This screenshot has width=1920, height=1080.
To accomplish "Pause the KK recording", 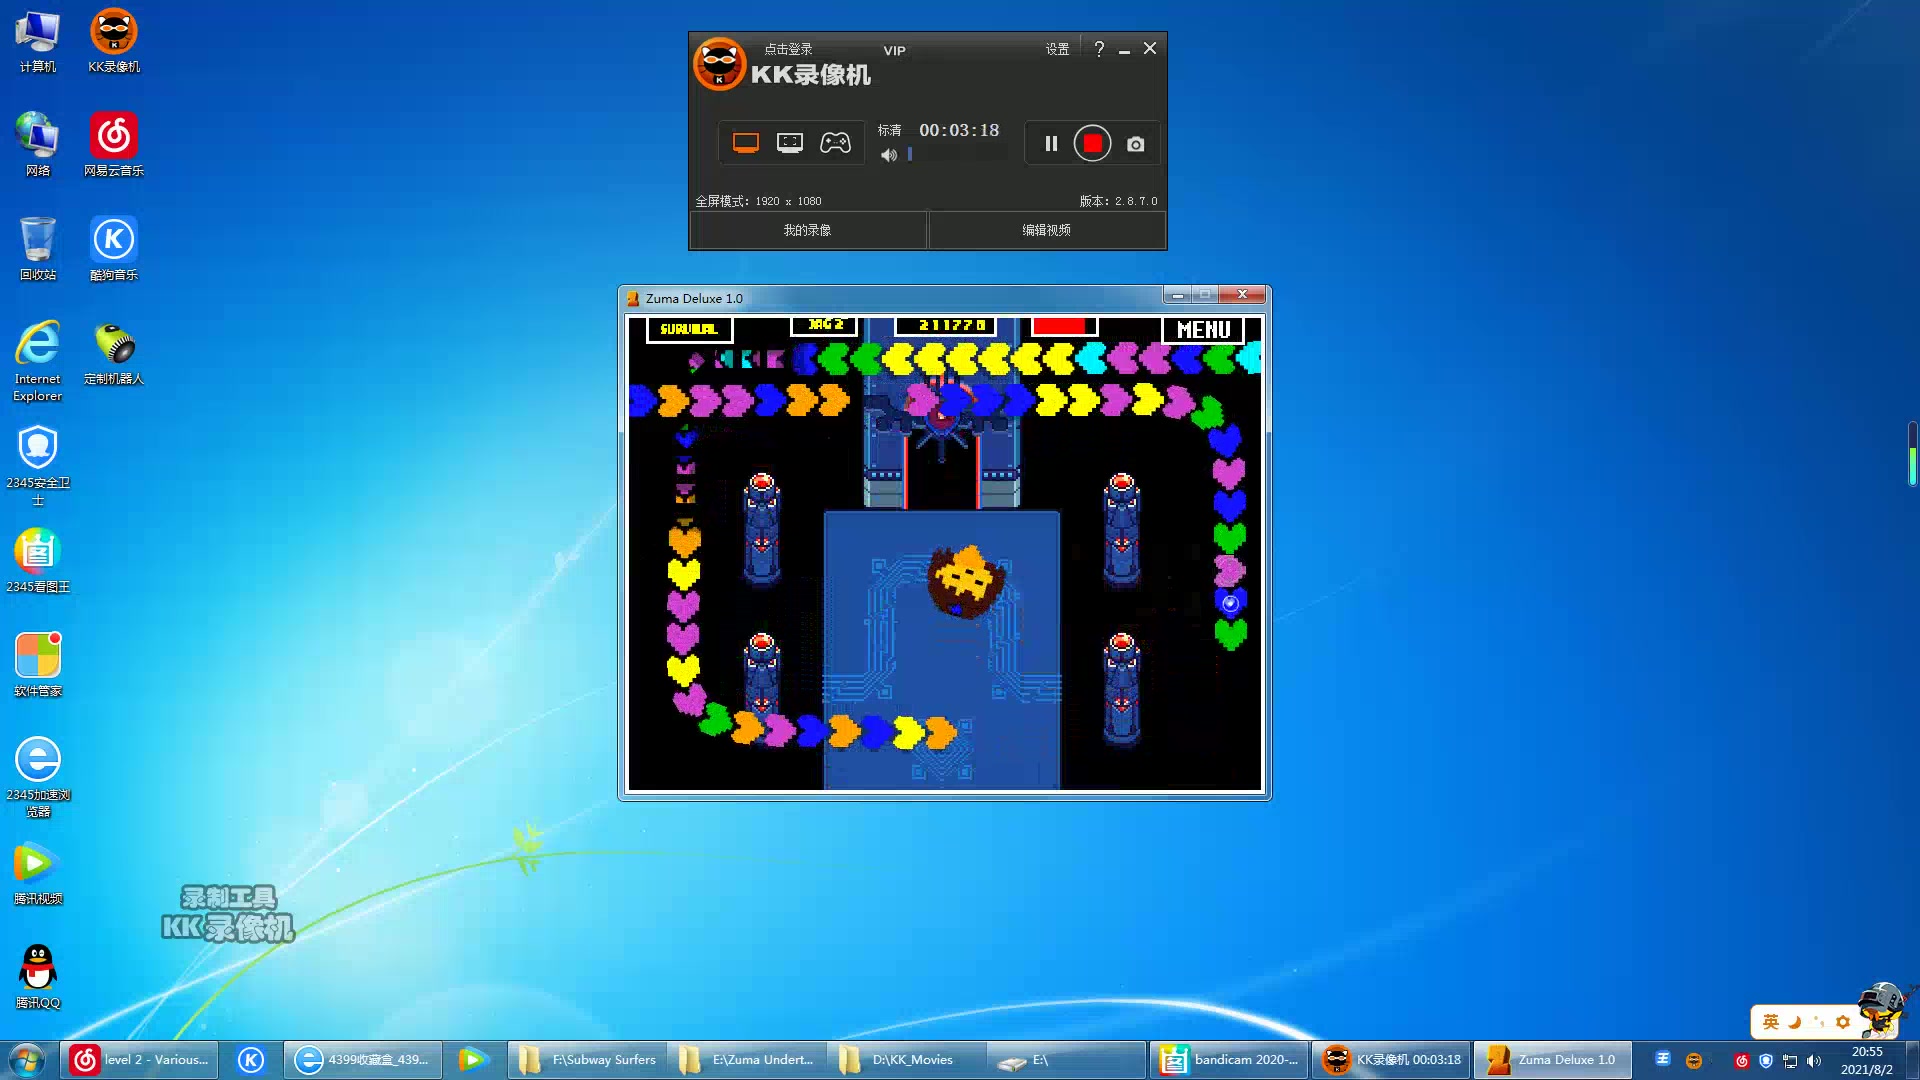I will (1051, 144).
